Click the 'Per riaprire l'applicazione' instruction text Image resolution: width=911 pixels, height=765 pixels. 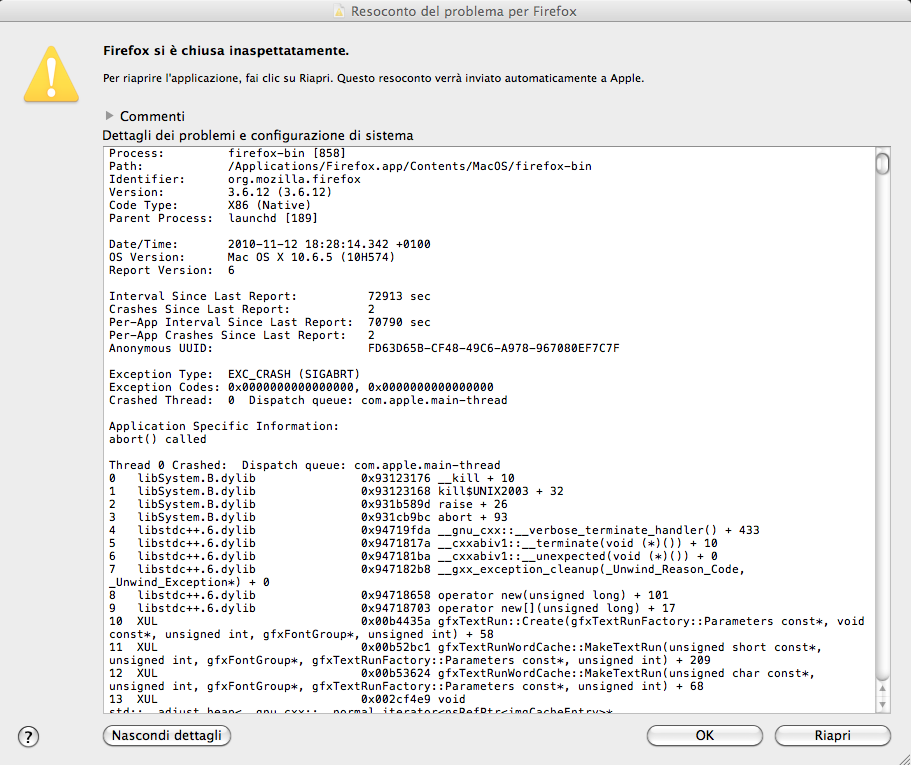pyautogui.click(x=374, y=78)
